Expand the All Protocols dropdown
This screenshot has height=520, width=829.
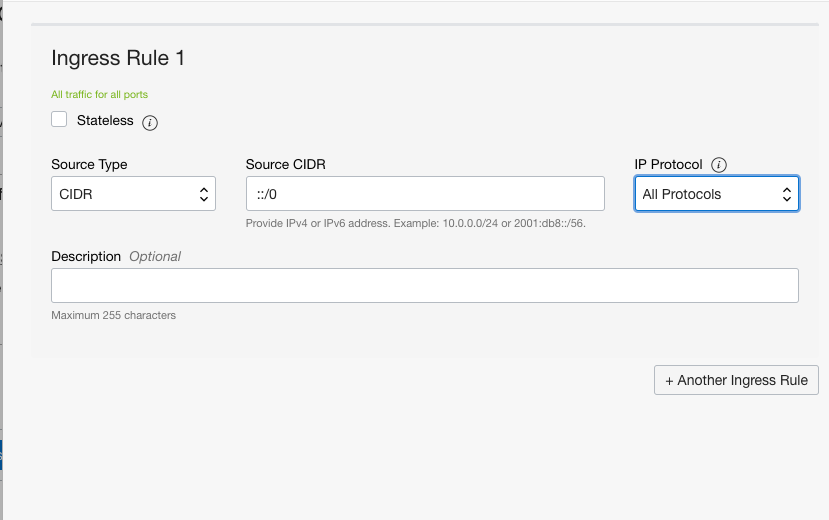coord(716,194)
